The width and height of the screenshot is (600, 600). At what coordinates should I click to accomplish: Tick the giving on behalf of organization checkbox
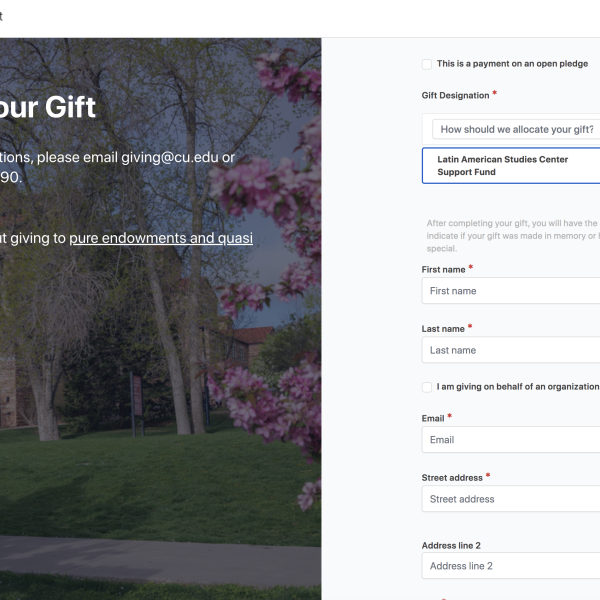coord(427,387)
